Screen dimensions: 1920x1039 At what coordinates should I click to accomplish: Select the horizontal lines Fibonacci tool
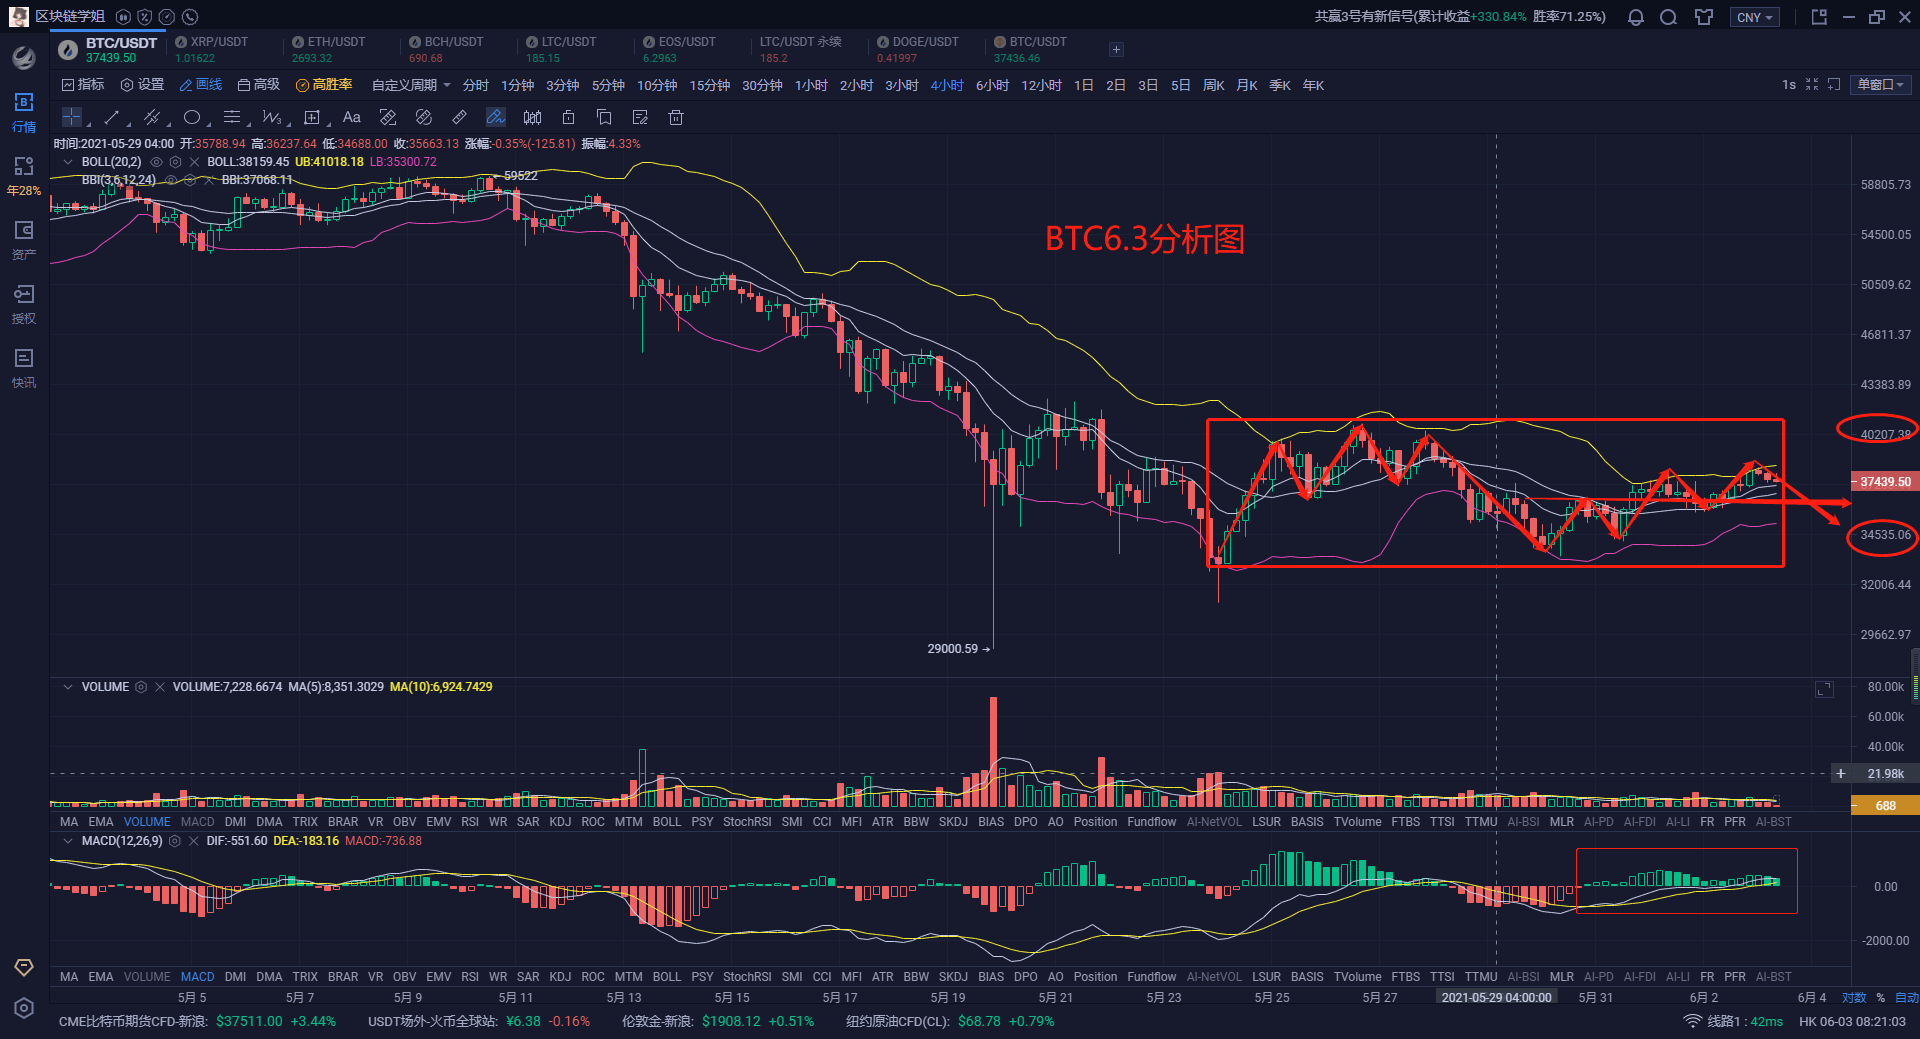232,117
